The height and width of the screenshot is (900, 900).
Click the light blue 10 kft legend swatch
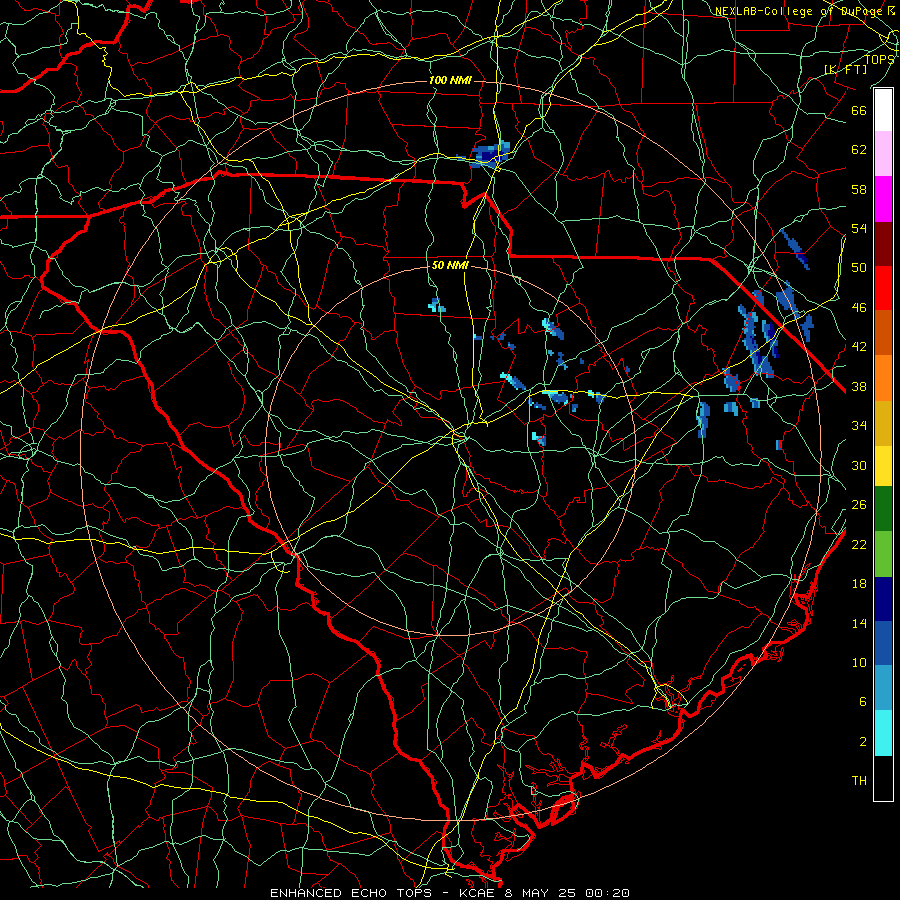[x=883, y=688]
